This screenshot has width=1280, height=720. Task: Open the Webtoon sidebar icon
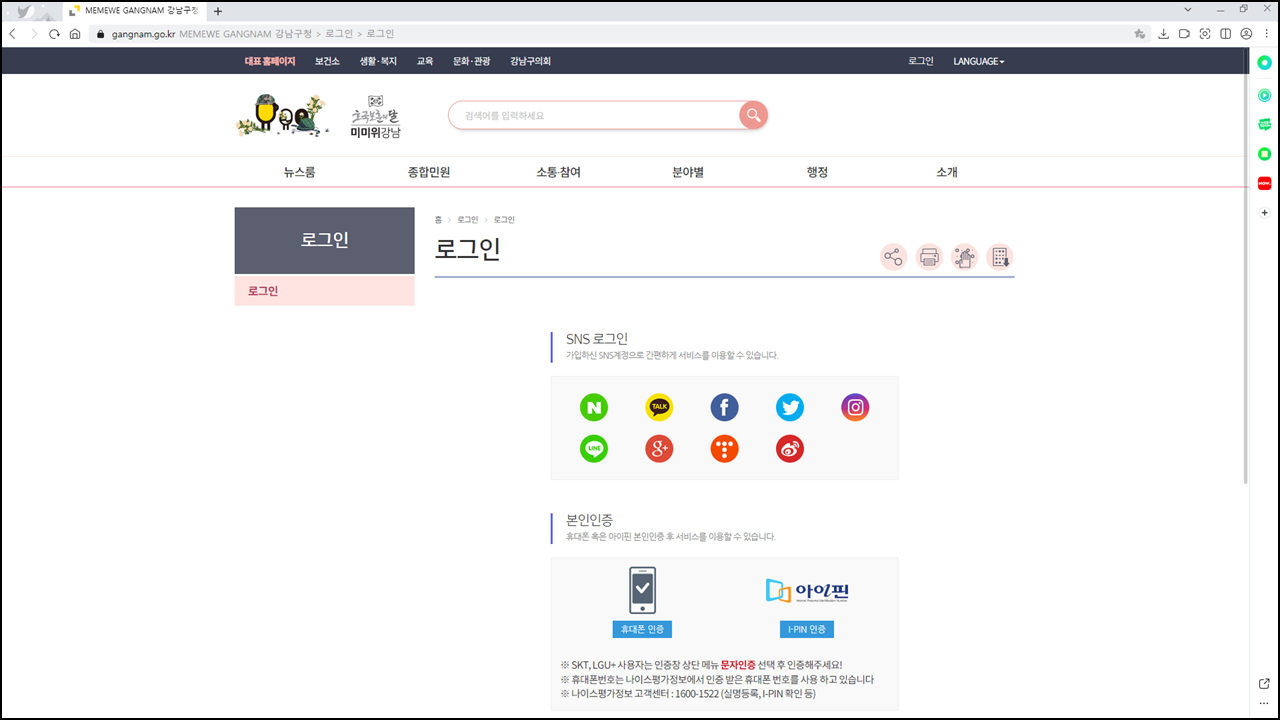[1264, 124]
